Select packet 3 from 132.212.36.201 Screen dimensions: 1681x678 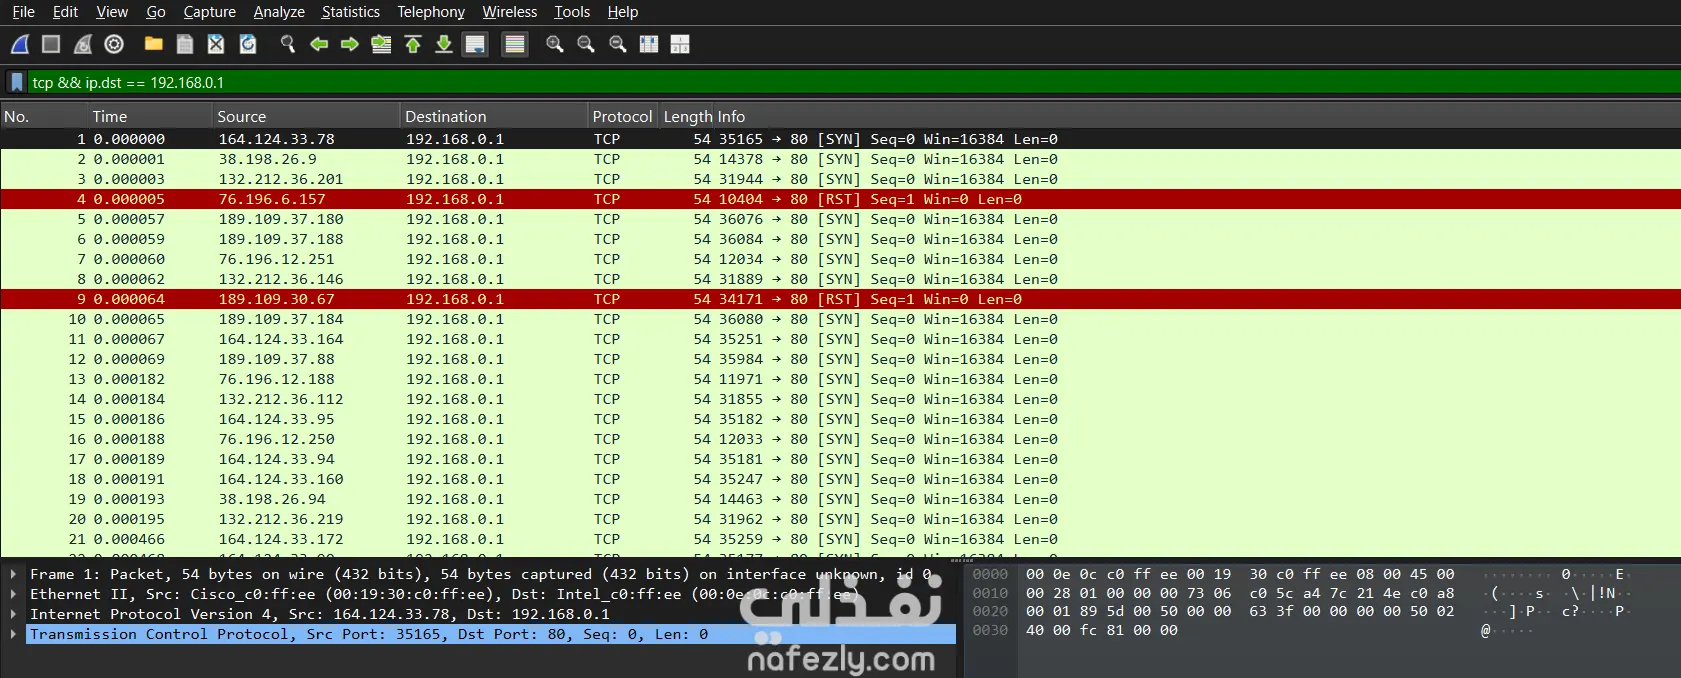(x=840, y=179)
